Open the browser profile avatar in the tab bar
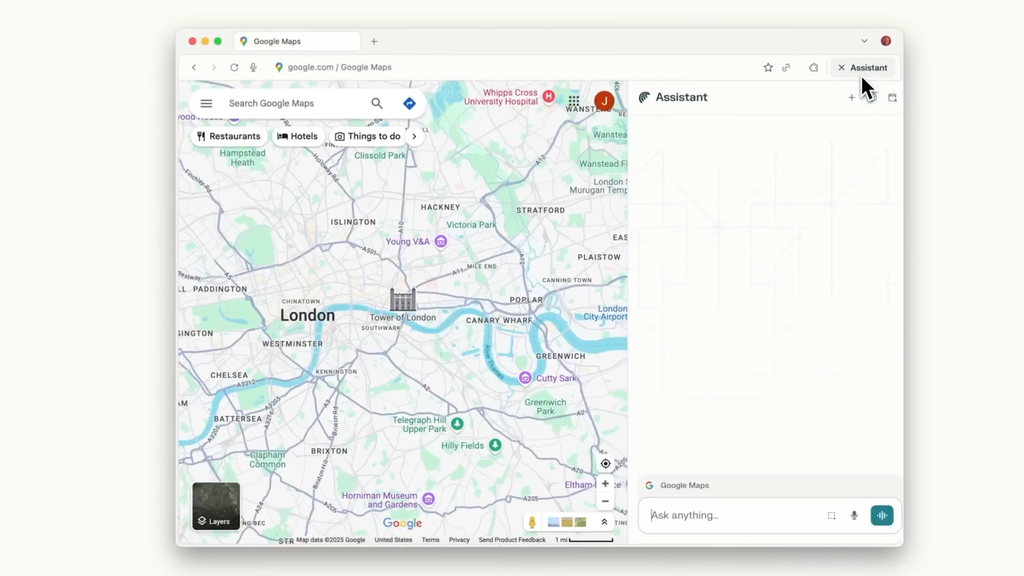 [x=886, y=40]
